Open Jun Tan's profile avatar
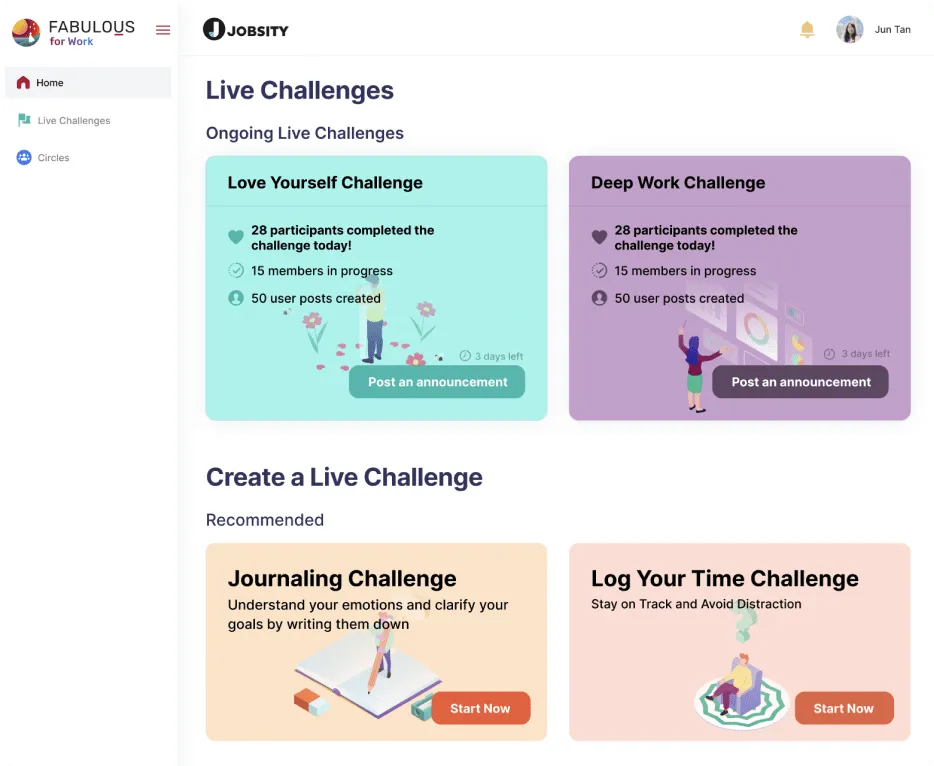 click(849, 30)
